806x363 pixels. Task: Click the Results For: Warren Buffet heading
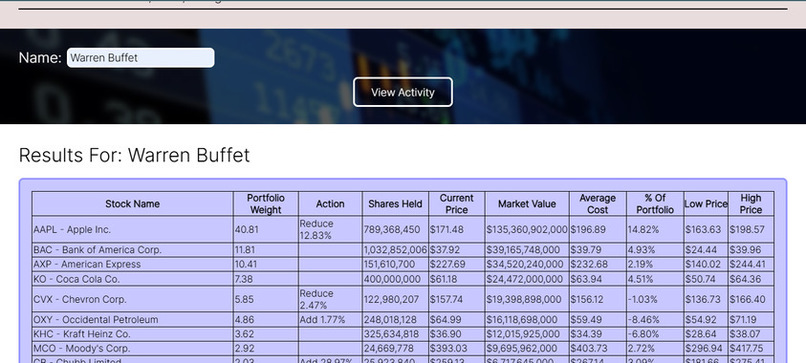(134, 155)
